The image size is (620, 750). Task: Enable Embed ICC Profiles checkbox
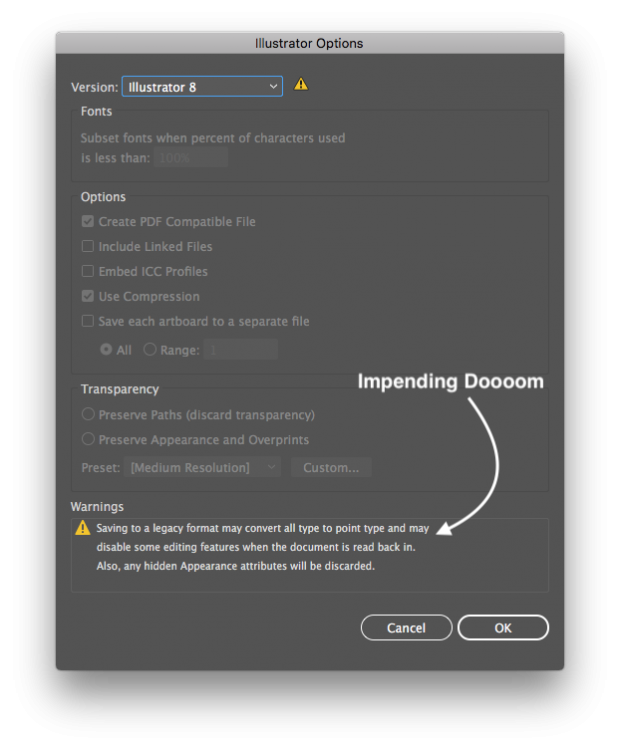[x=88, y=271]
